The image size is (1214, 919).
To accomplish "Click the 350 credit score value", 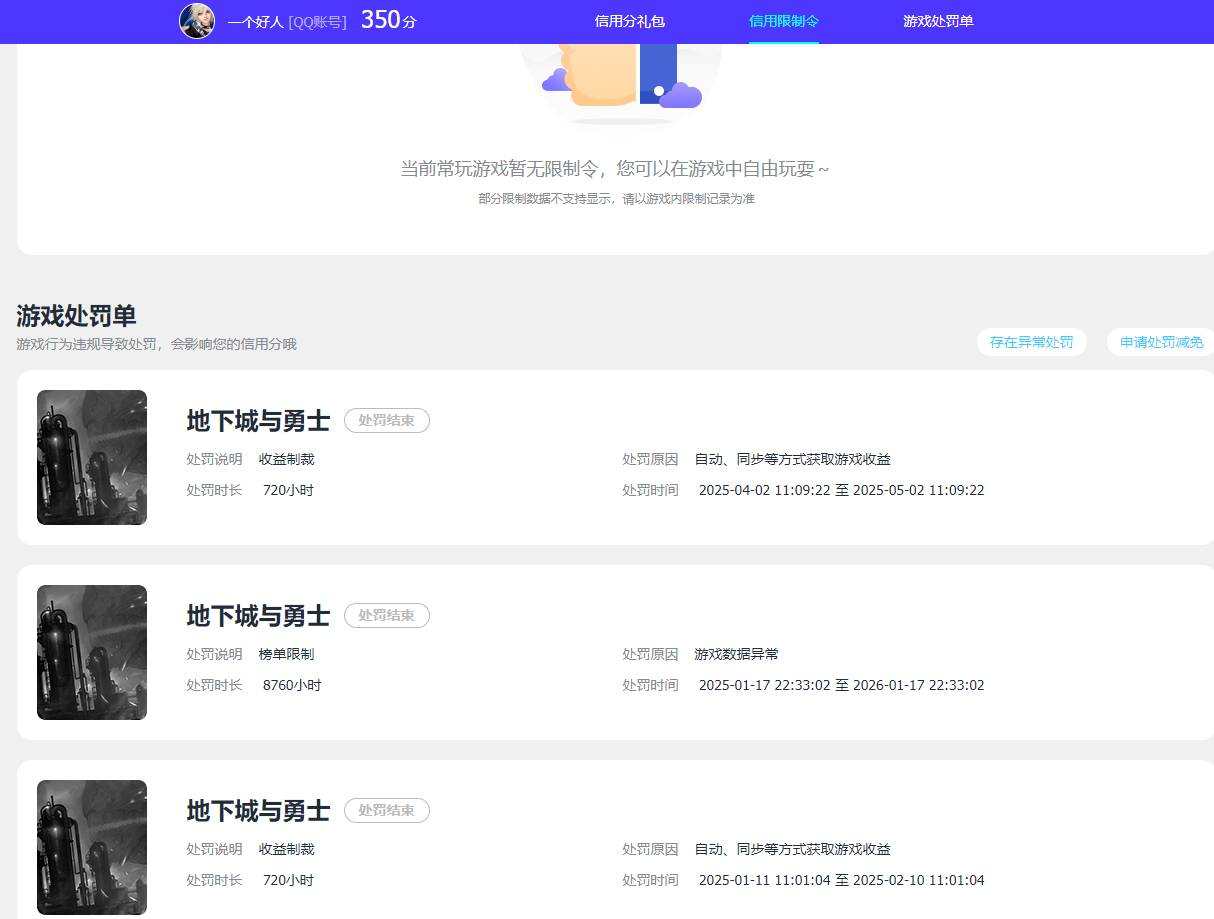I will click(380, 20).
